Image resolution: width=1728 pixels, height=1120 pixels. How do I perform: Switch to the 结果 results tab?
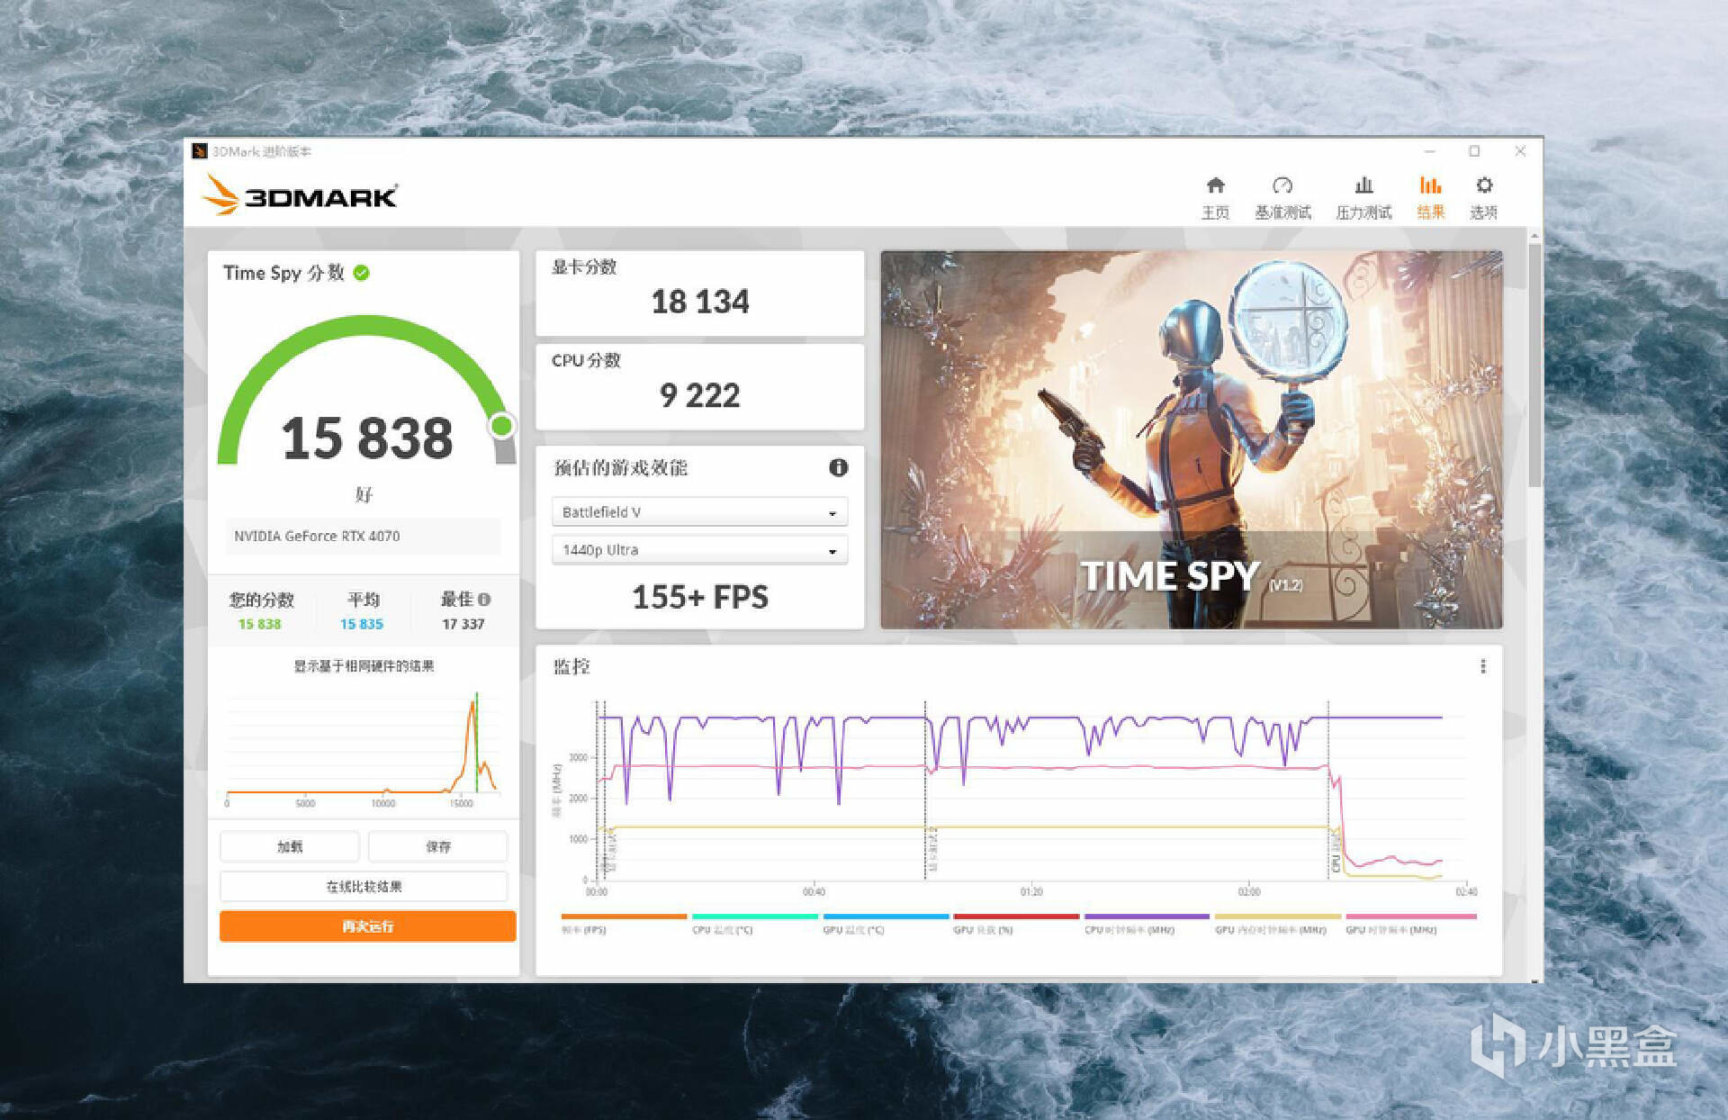coord(1430,197)
